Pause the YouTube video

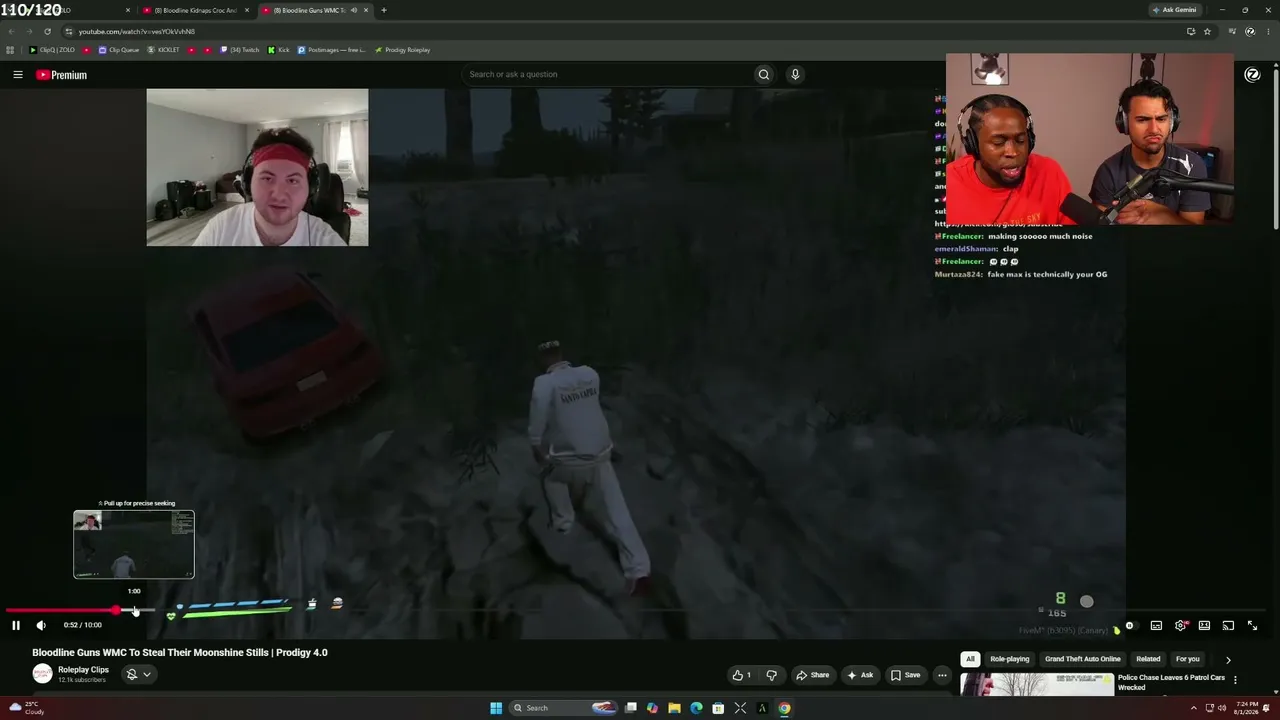click(16, 625)
